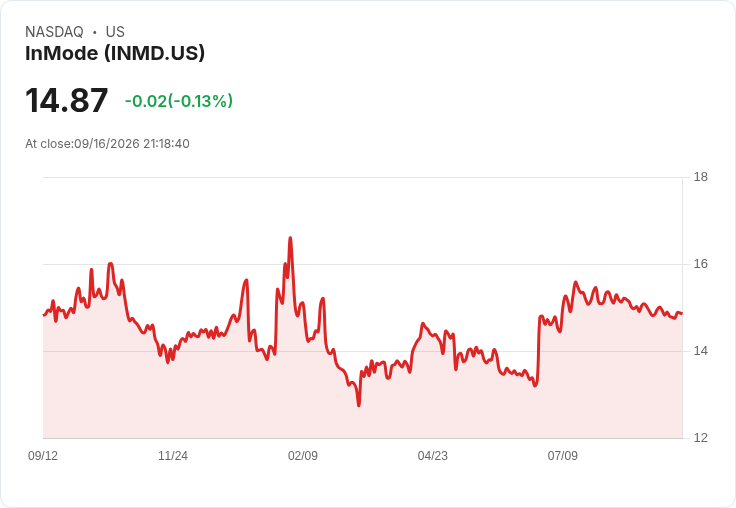The width and height of the screenshot is (736, 508).
Task: Click the 09/12 date axis label
Action: [43, 455]
